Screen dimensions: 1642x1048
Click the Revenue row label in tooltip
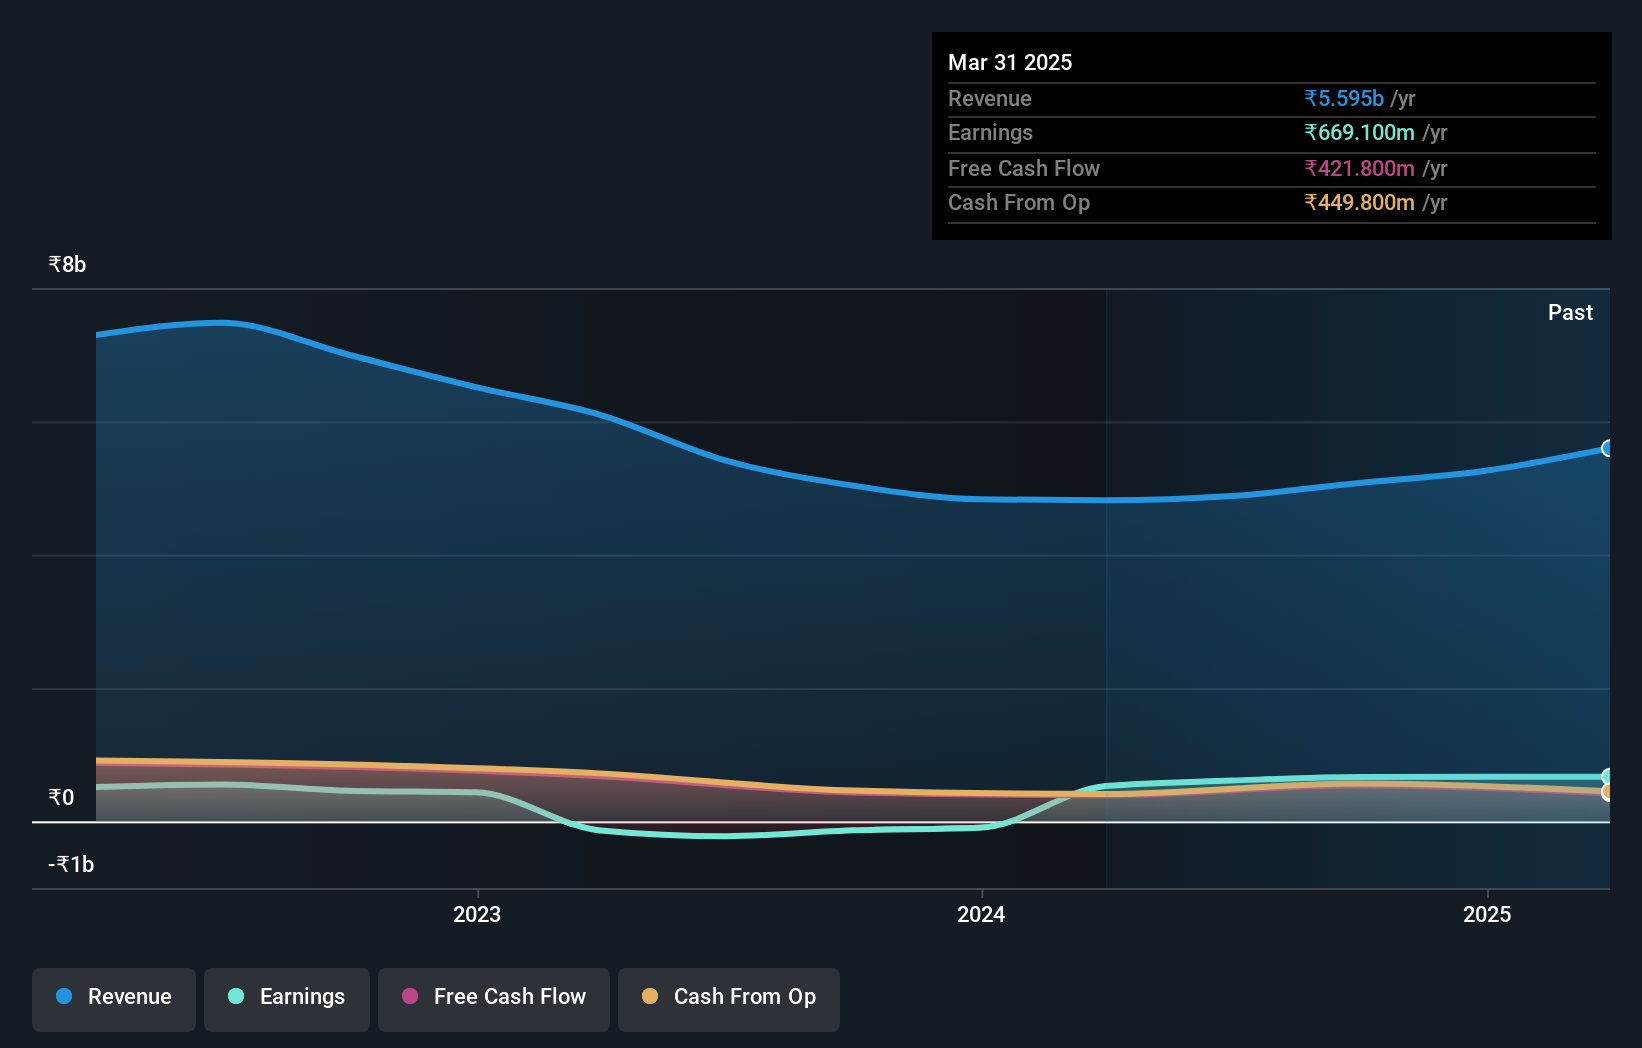click(x=990, y=98)
